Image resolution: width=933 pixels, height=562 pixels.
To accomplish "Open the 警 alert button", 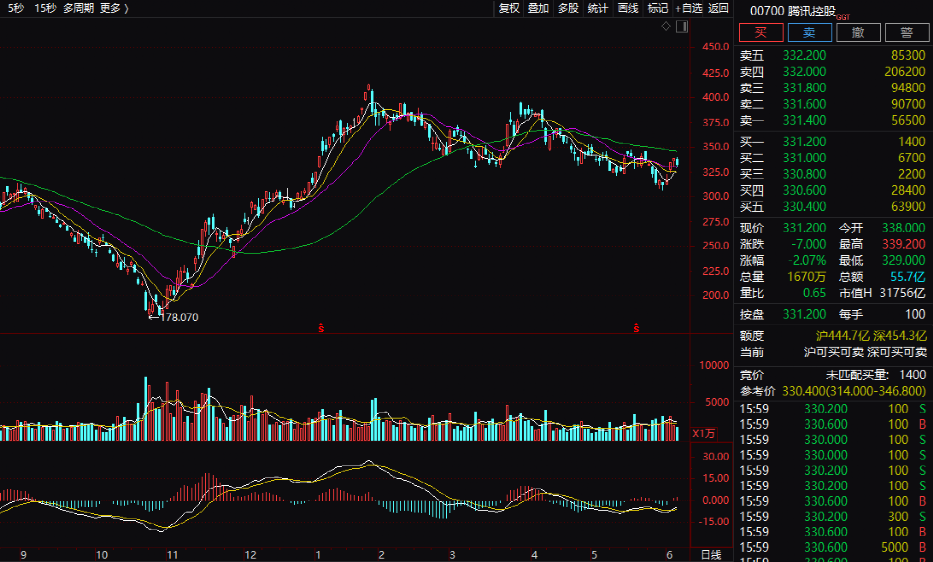I will click(x=905, y=32).
